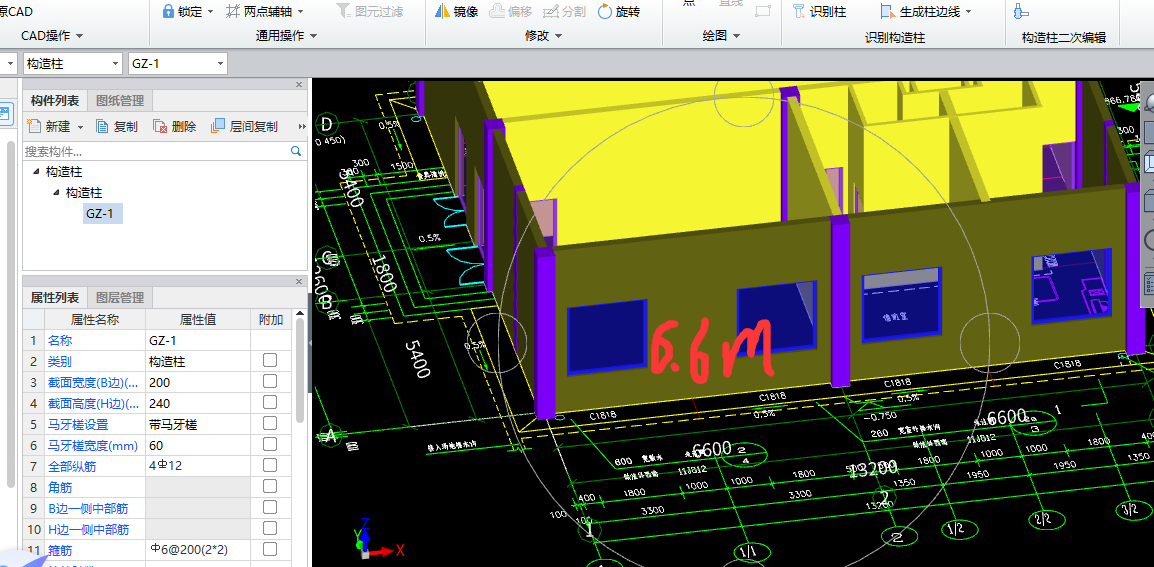Click the blue navigation icon in the left sidebar
The image size is (1154, 567).
click(x=5, y=113)
